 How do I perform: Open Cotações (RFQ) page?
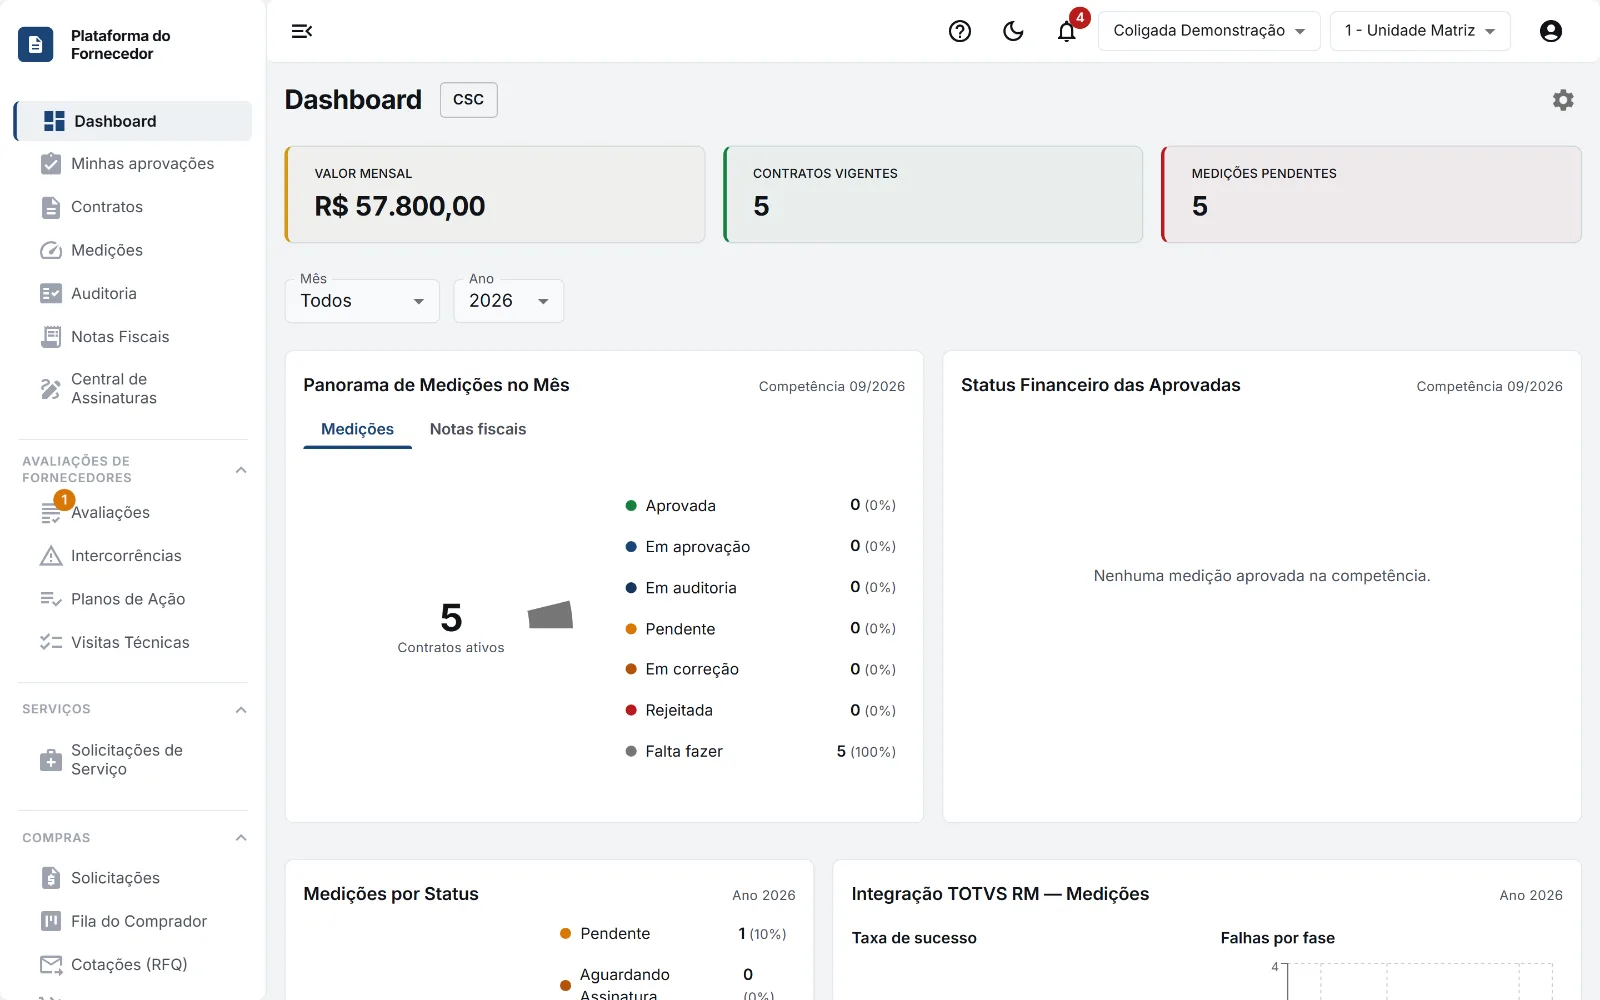click(133, 964)
